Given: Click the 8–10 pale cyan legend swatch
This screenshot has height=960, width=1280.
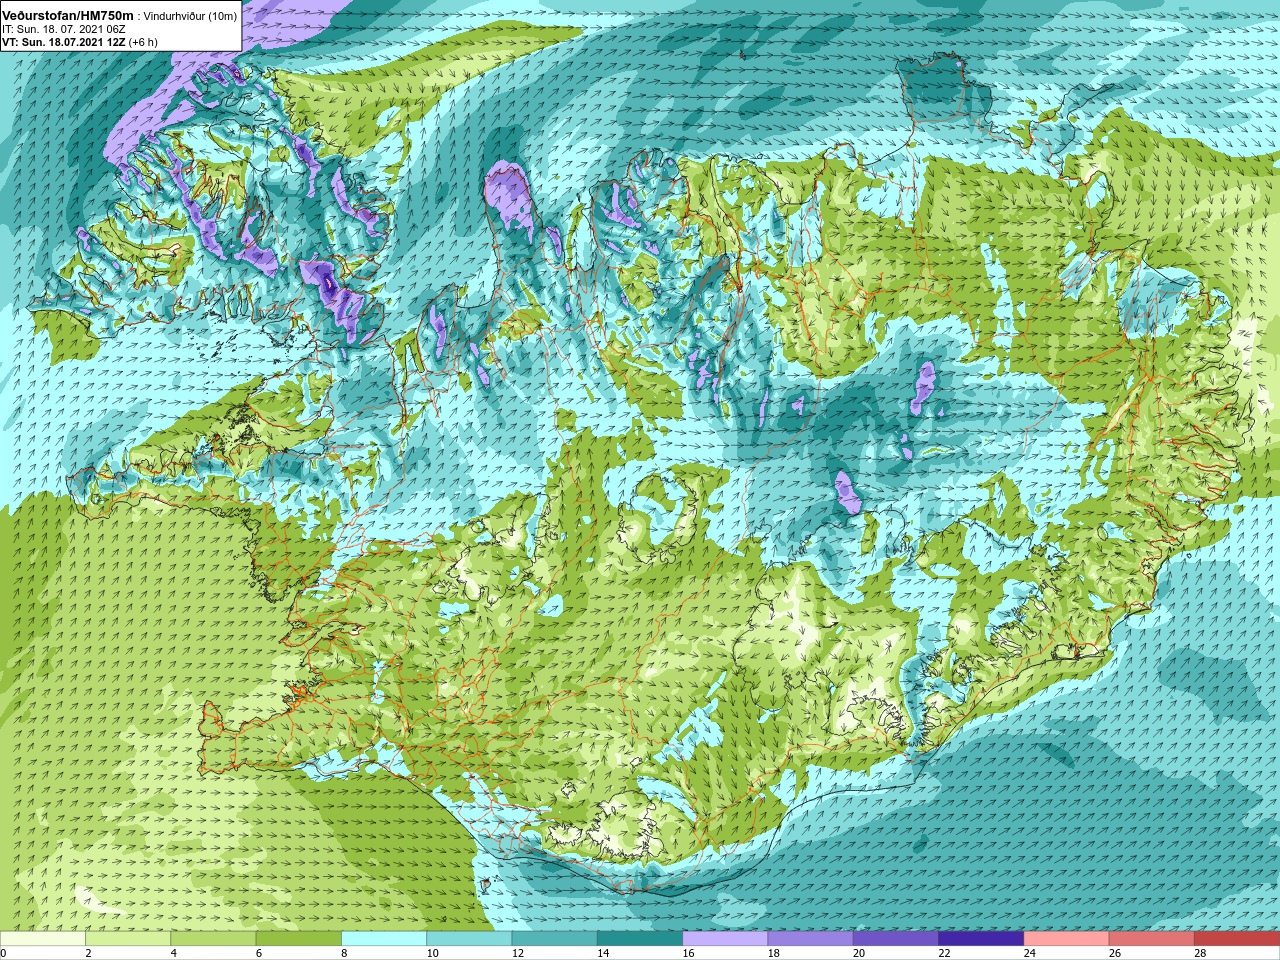Looking at the screenshot, I should [384, 939].
